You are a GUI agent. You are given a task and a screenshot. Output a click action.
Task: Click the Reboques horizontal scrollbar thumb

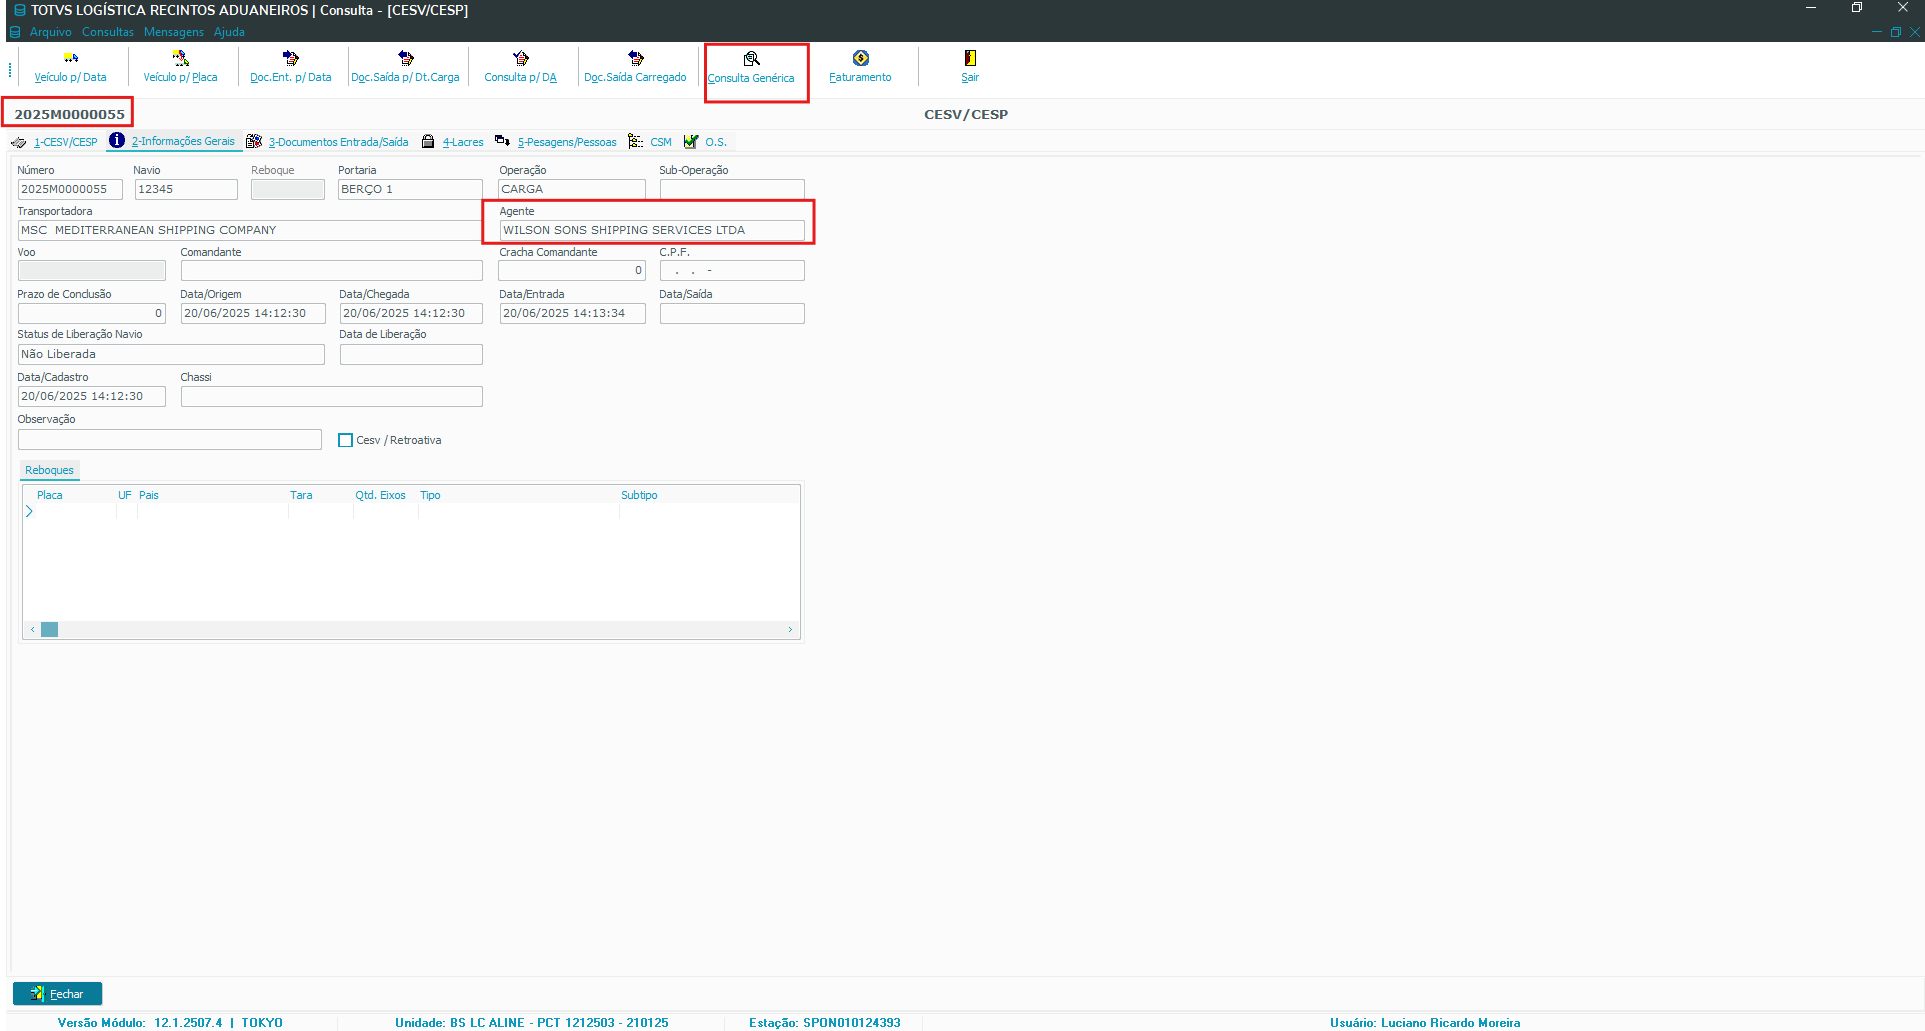click(49, 629)
